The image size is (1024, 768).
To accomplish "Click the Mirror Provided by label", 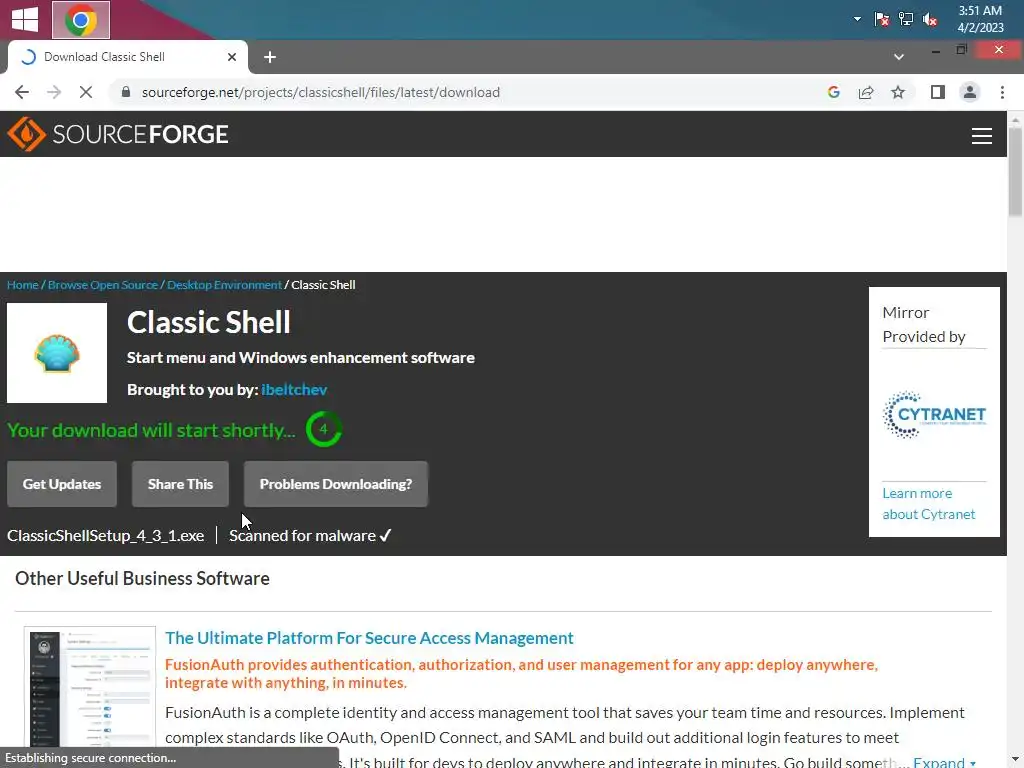I will 923,325.
